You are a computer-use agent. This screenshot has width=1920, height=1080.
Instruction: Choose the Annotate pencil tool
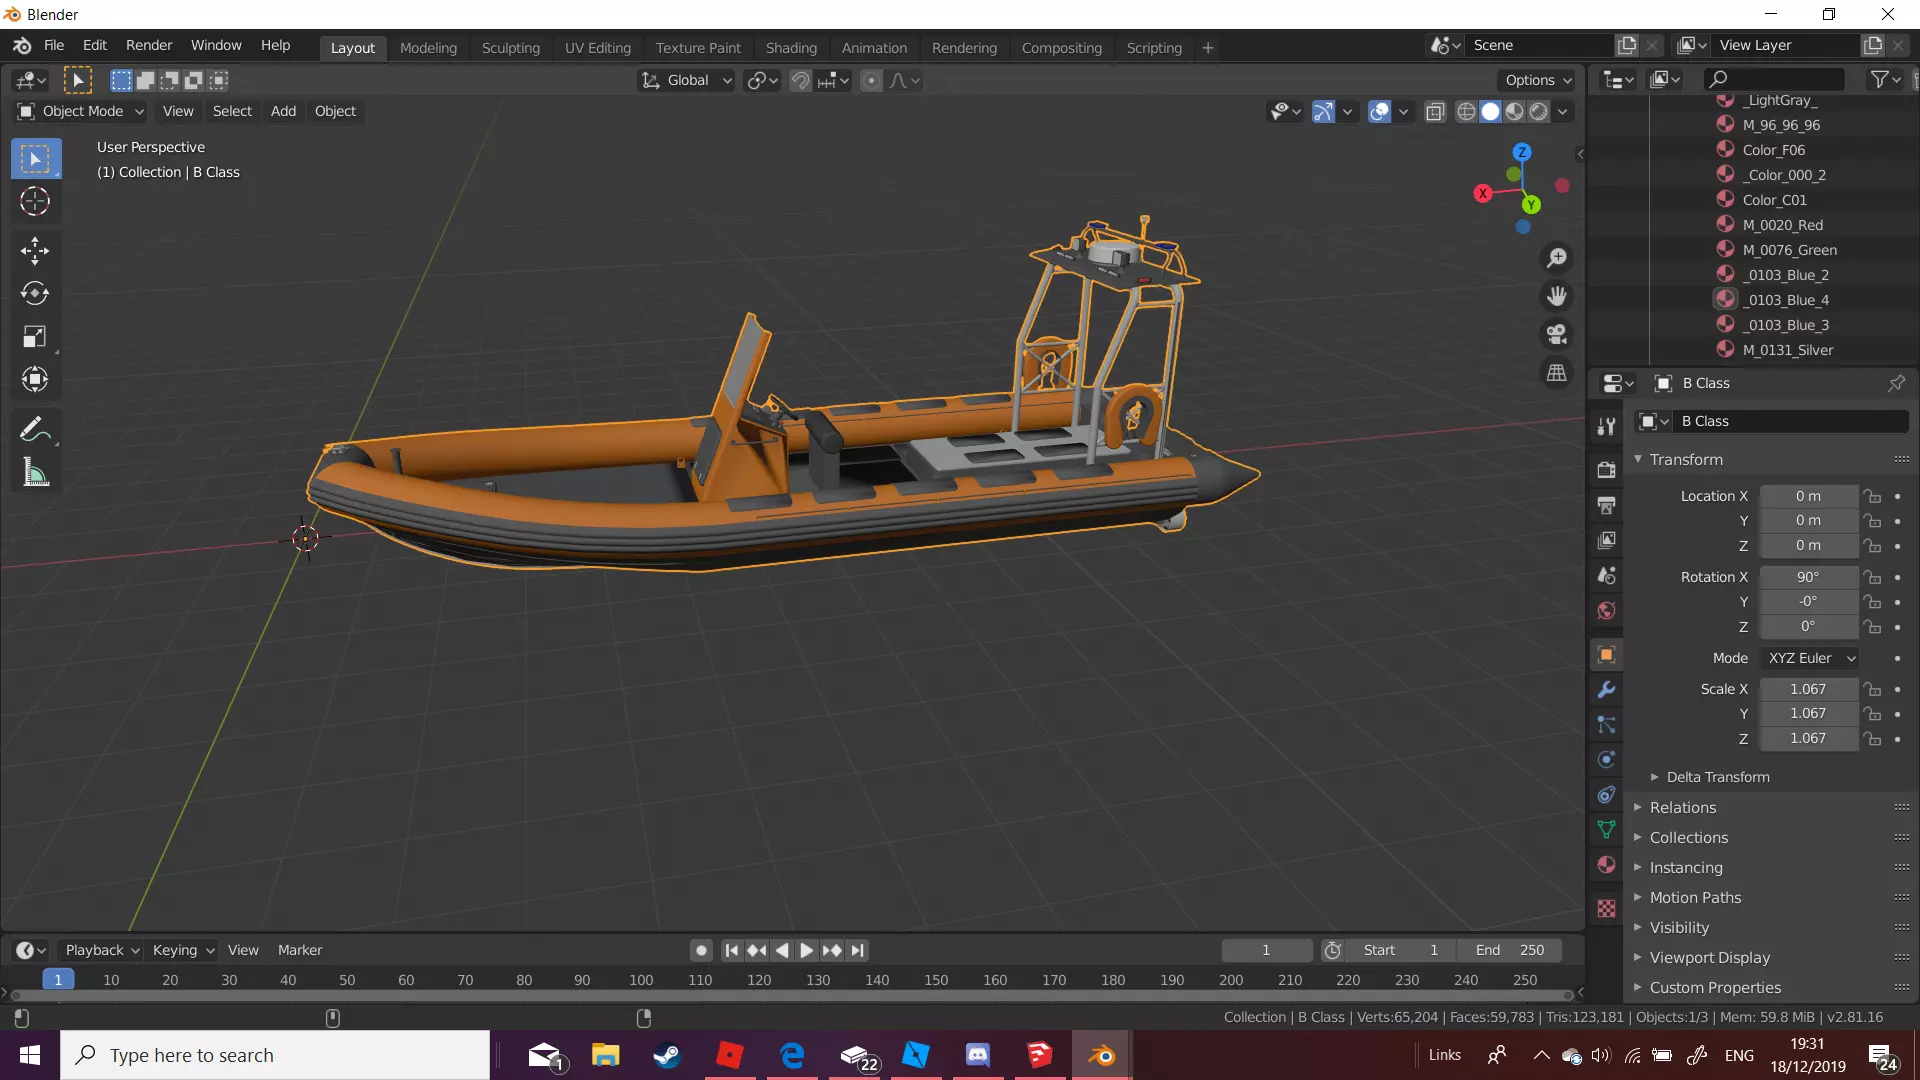35,430
